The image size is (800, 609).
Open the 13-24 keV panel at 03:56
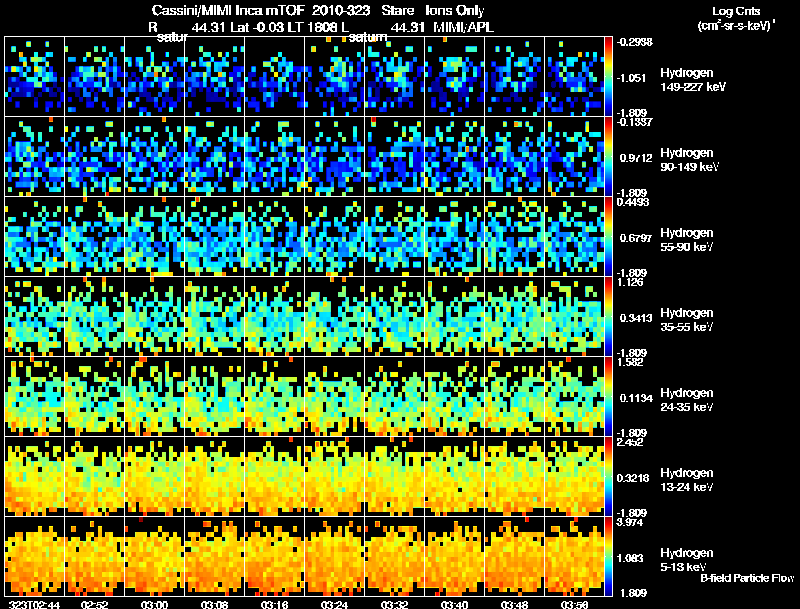[574, 477]
